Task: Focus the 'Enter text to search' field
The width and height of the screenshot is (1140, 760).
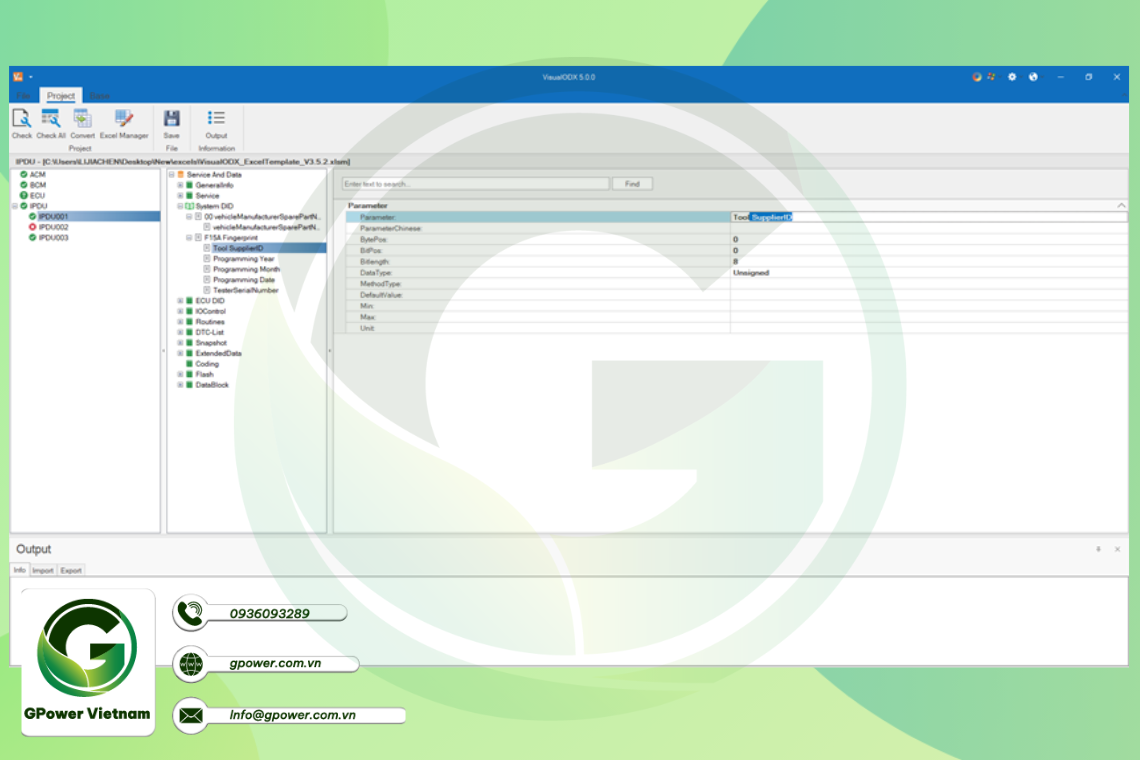Action: [475, 184]
